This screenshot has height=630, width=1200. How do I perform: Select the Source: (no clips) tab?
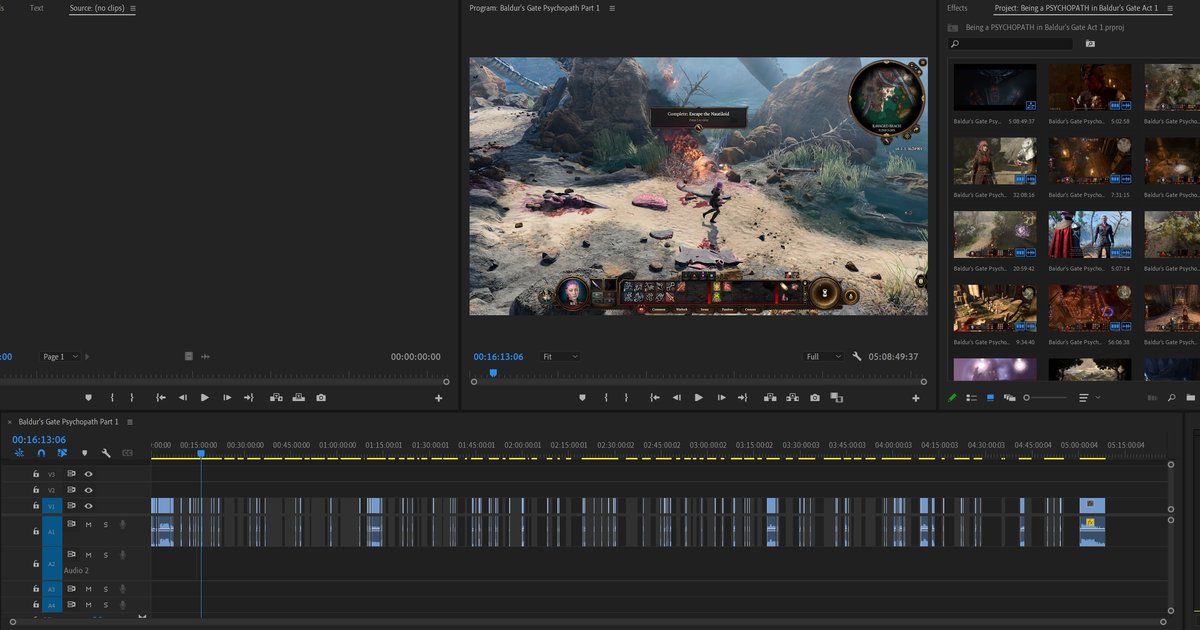click(97, 8)
